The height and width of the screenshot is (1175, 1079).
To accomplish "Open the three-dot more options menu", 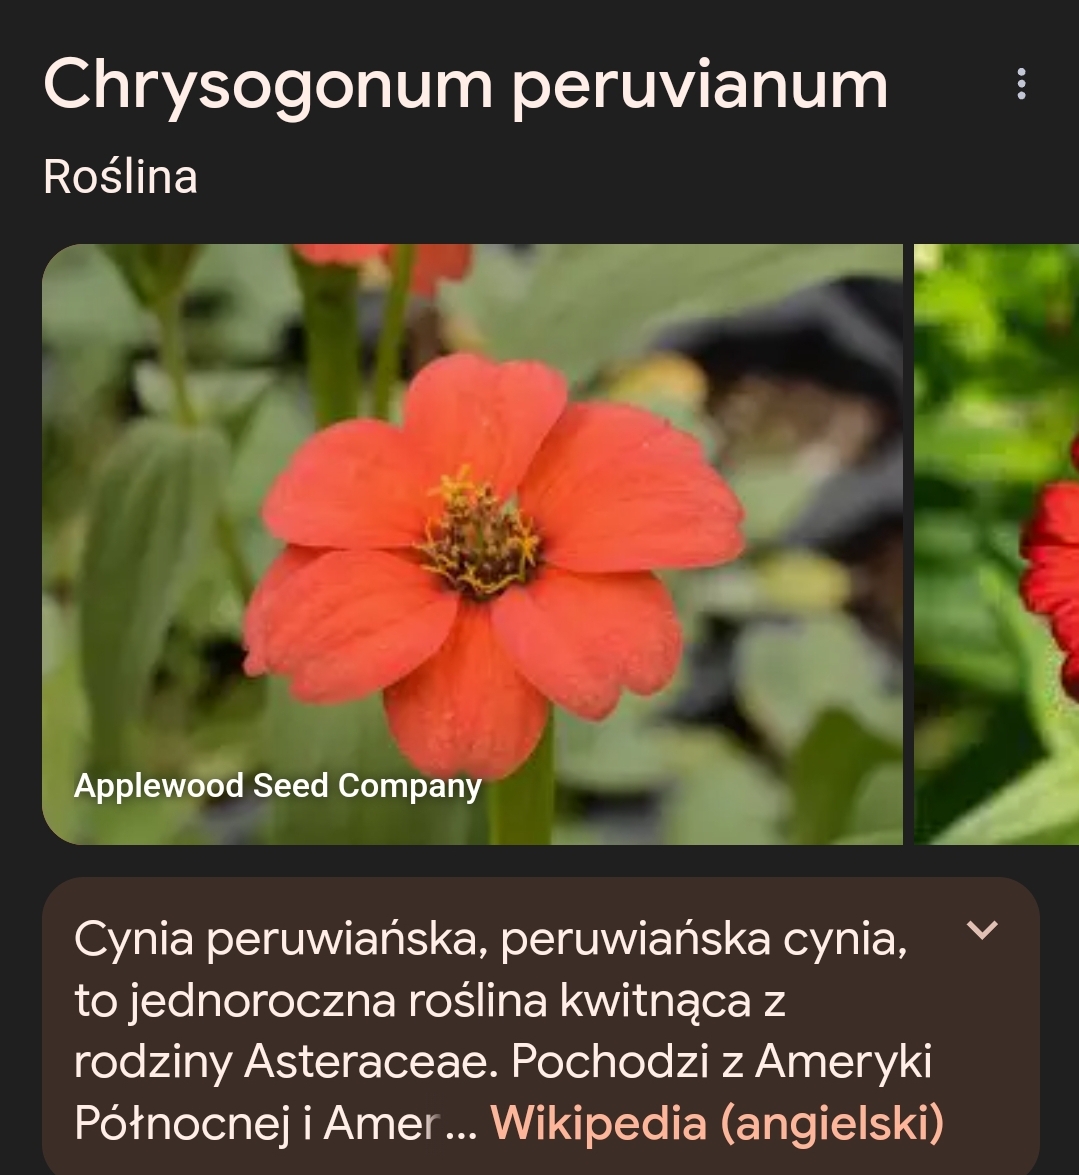I will click(x=1021, y=84).
